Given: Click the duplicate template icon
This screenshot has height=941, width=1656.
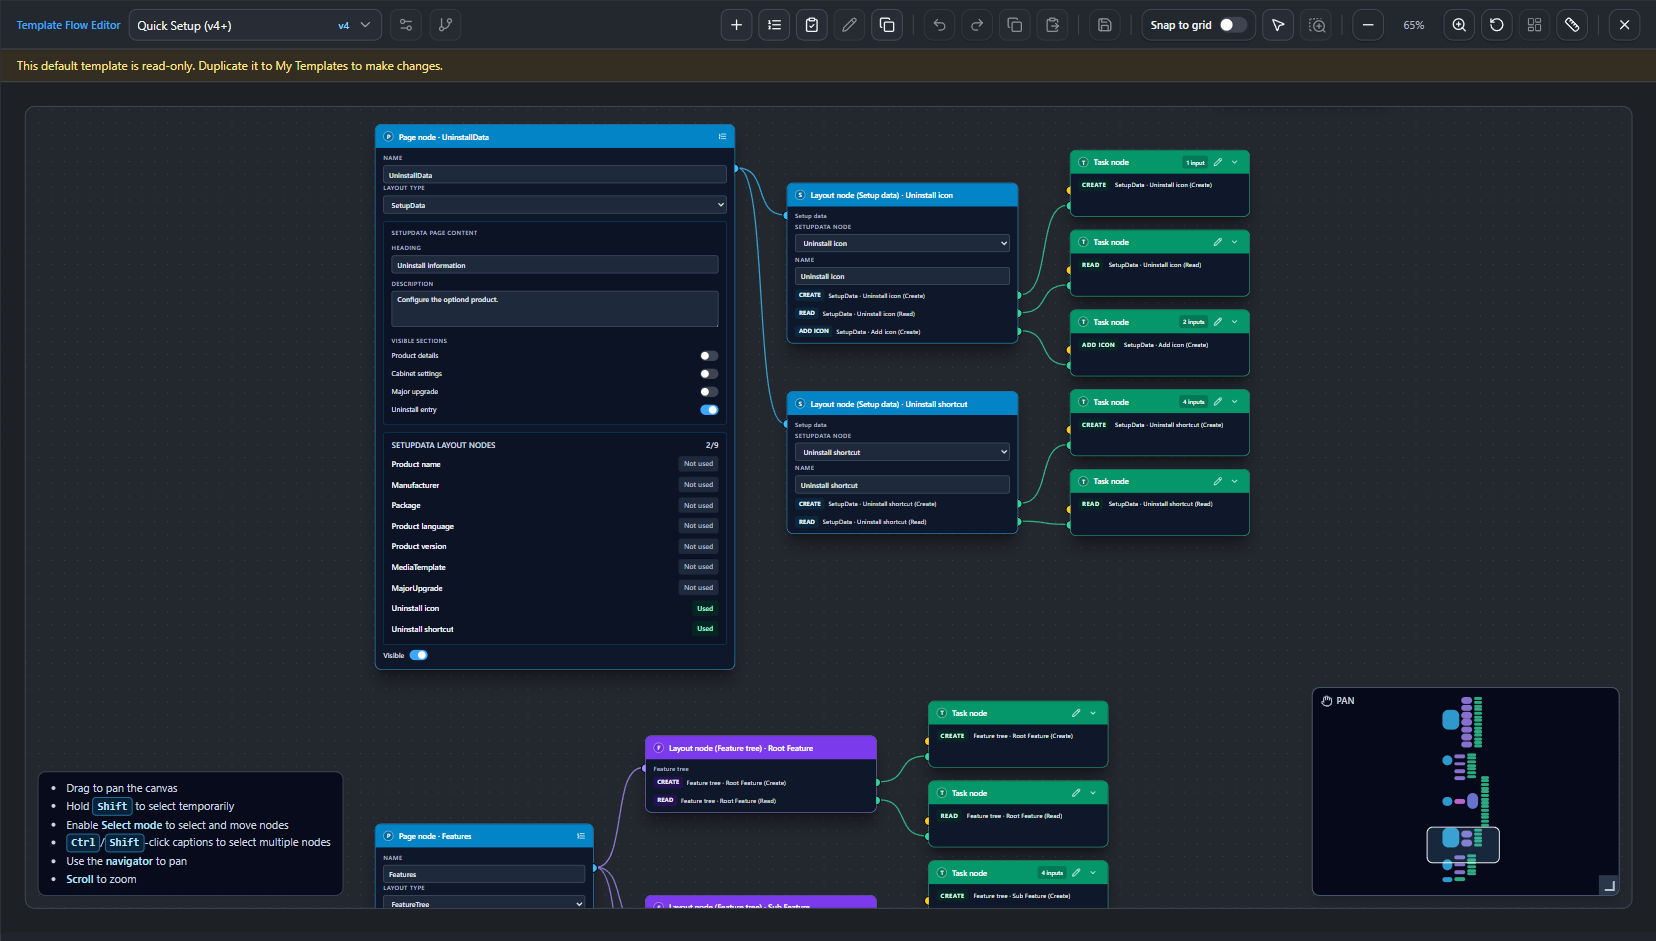Looking at the screenshot, I should pos(887,25).
